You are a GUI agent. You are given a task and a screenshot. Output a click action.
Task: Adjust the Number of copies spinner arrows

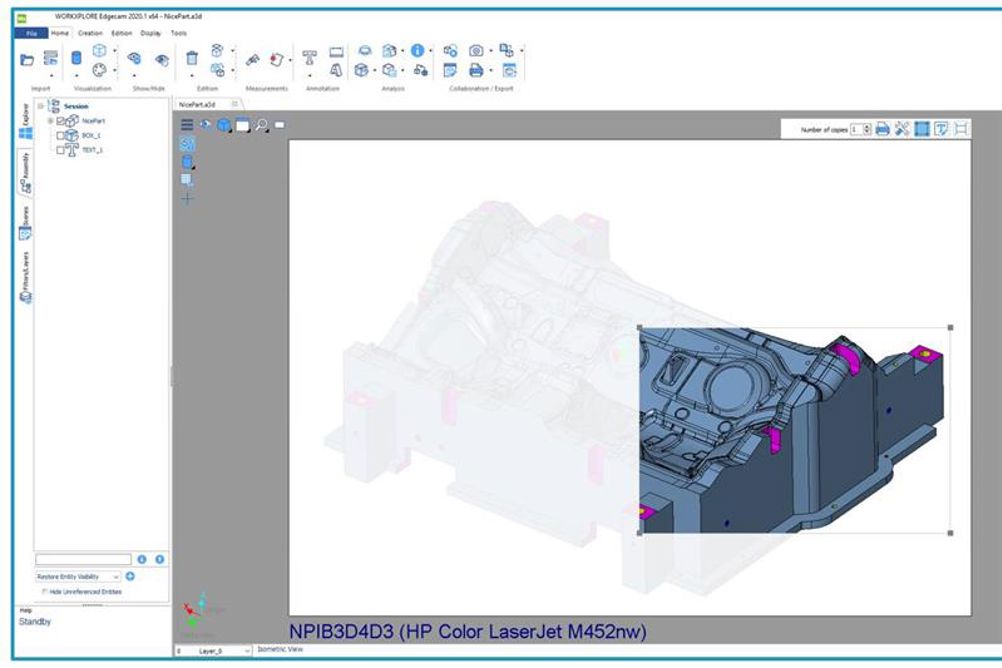[x=867, y=129]
